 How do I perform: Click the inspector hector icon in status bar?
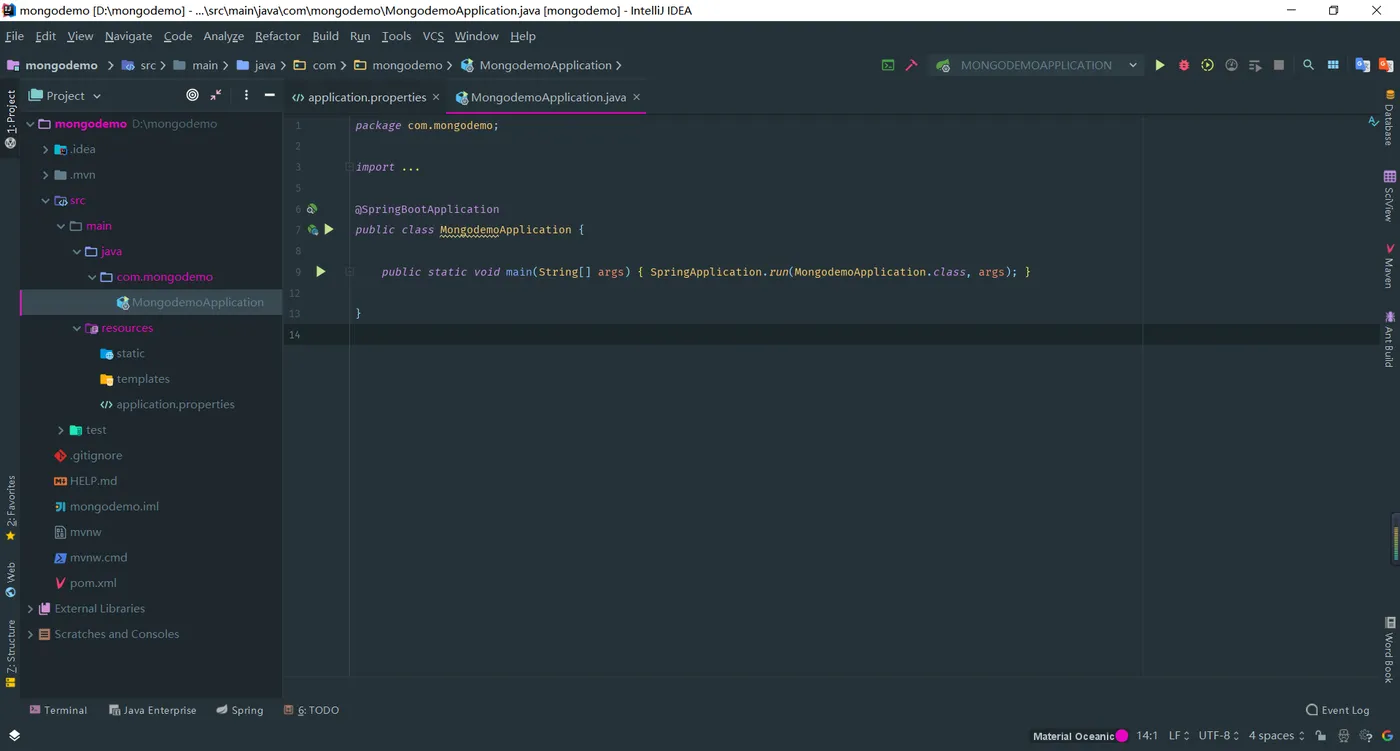pyautogui.click(x=1343, y=735)
